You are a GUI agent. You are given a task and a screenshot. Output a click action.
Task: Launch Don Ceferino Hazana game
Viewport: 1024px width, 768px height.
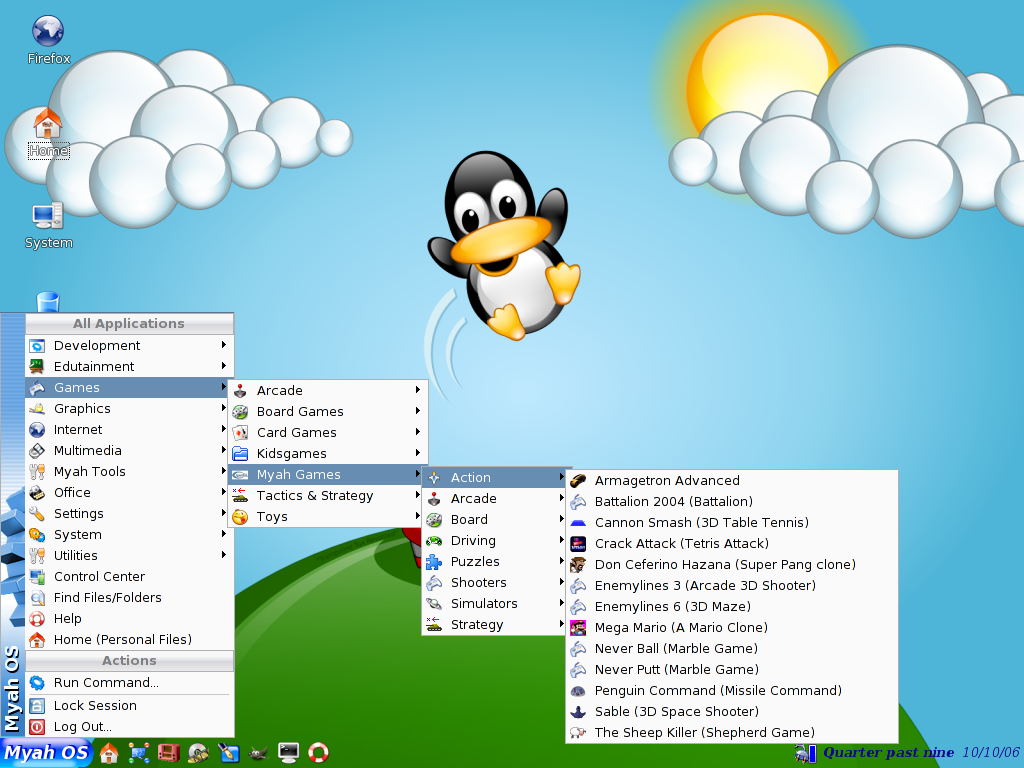[731, 564]
